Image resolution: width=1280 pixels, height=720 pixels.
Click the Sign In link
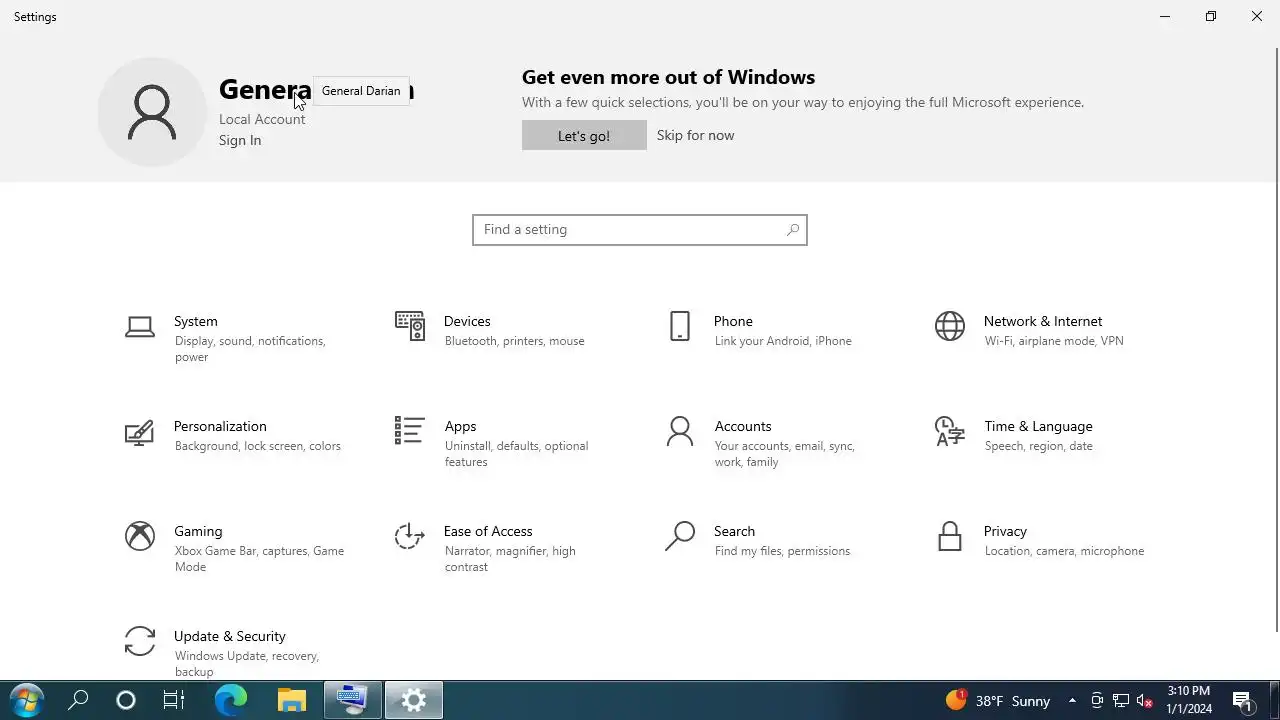coord(240,140)
